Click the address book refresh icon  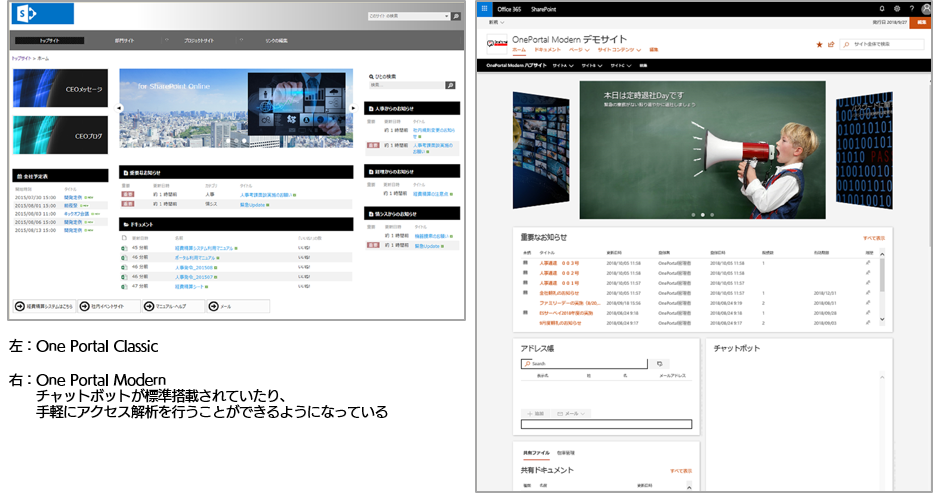pyautogui.click(x=659, y=364)
